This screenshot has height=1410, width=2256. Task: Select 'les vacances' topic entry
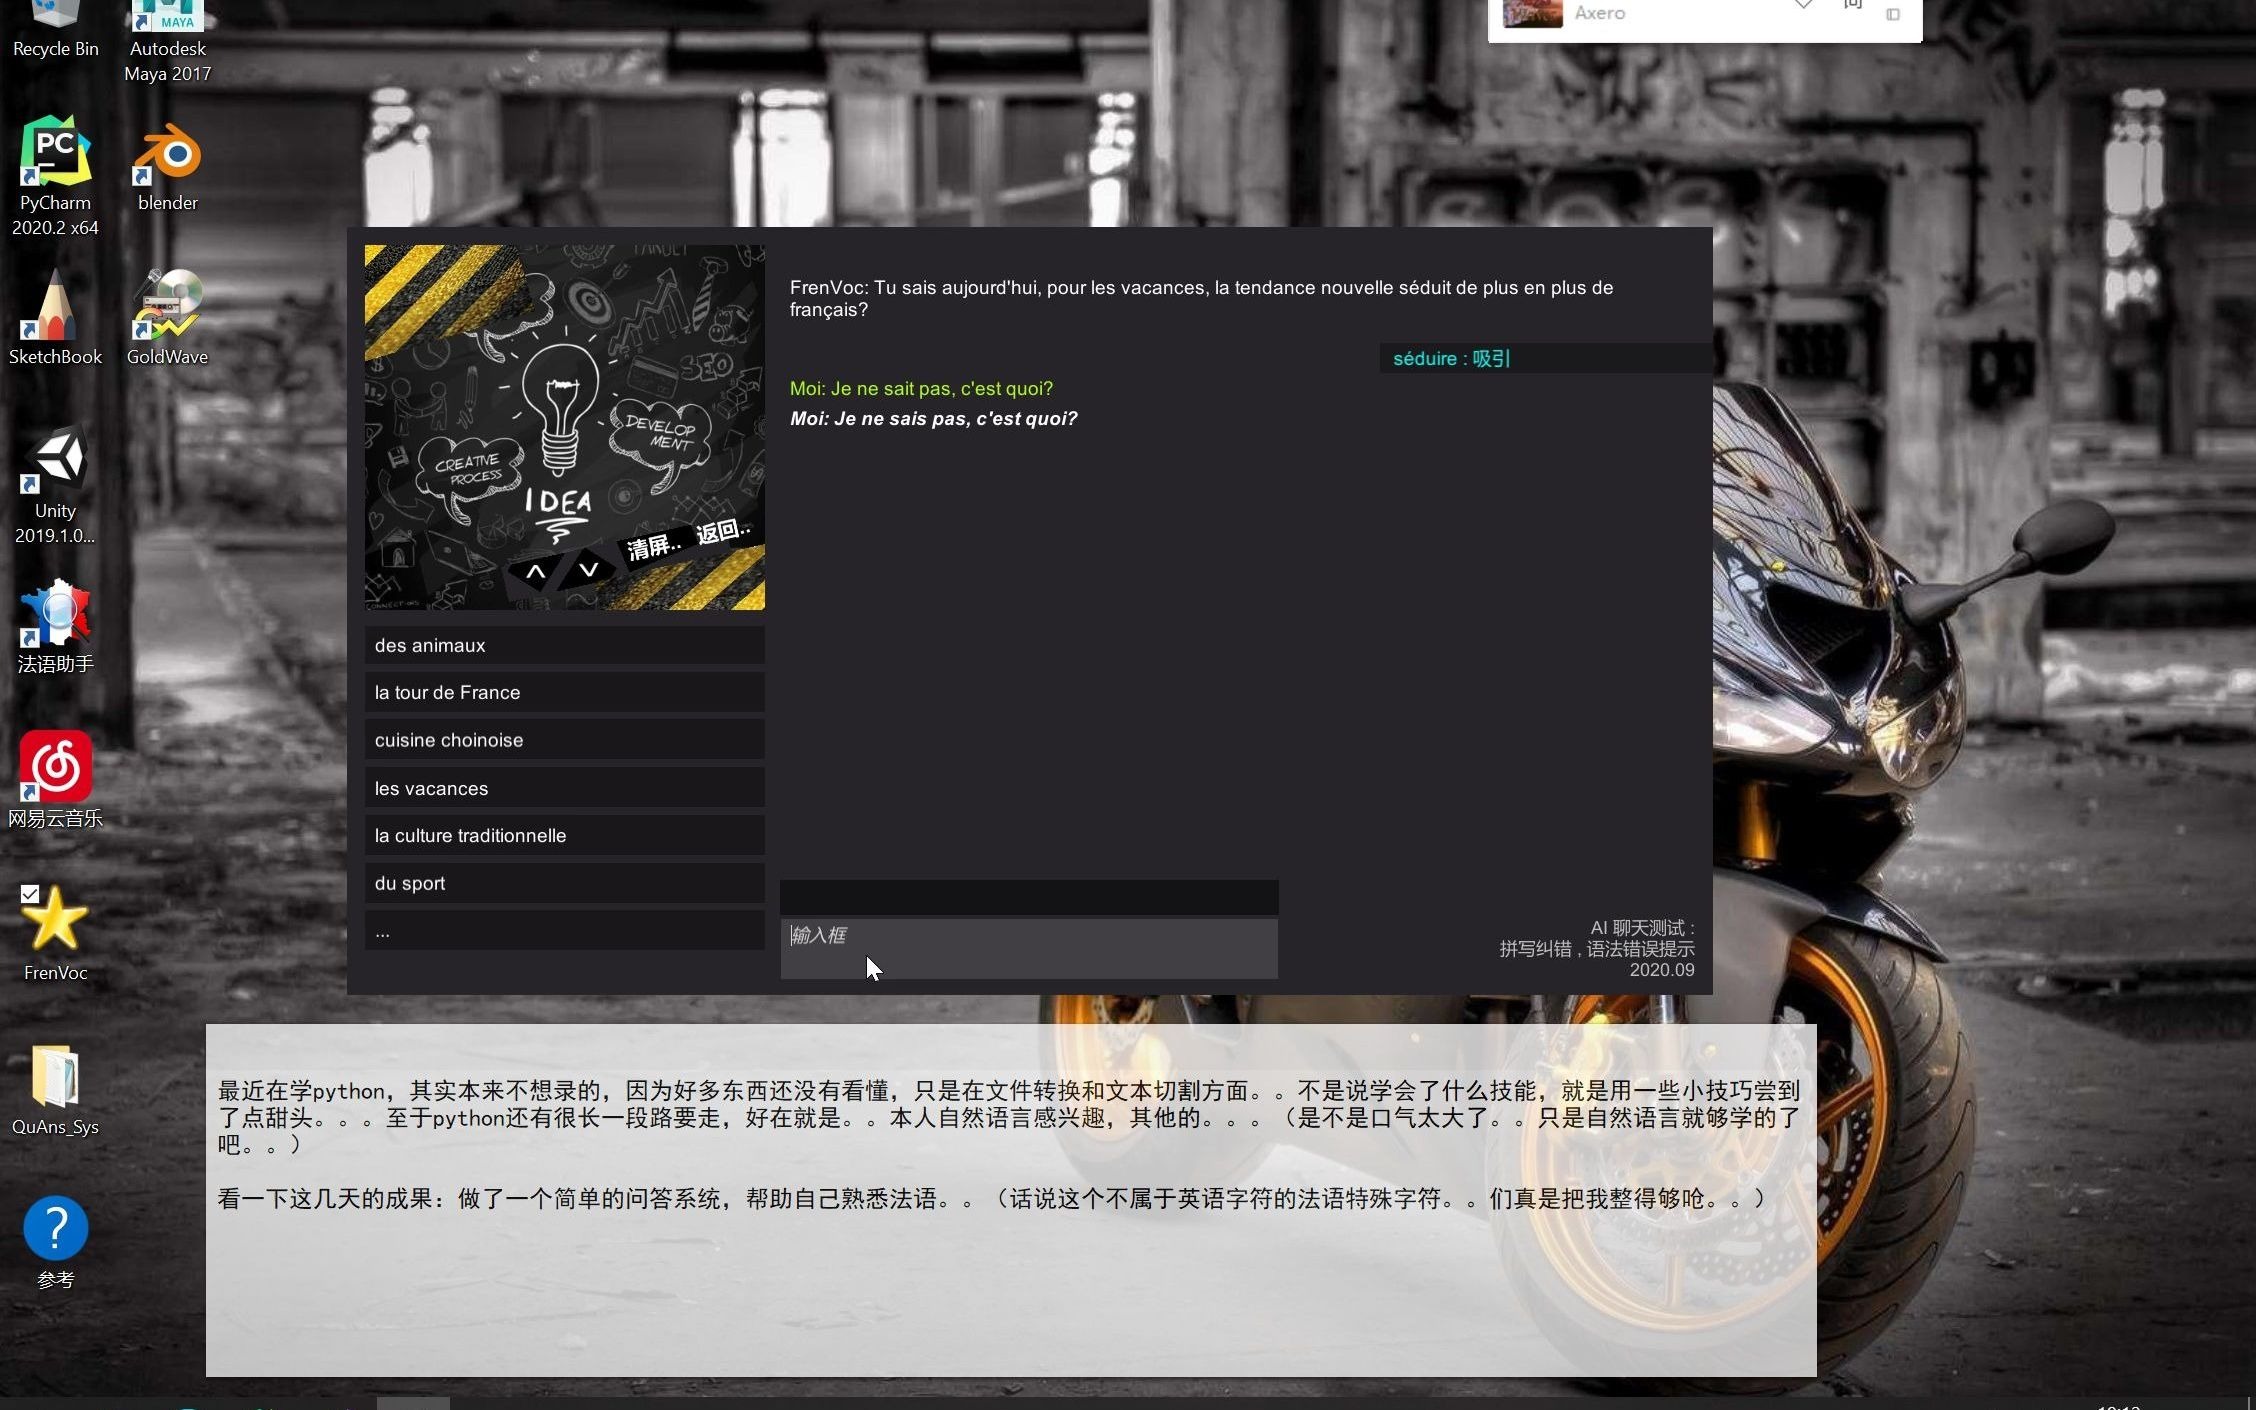tap(564, 788)
